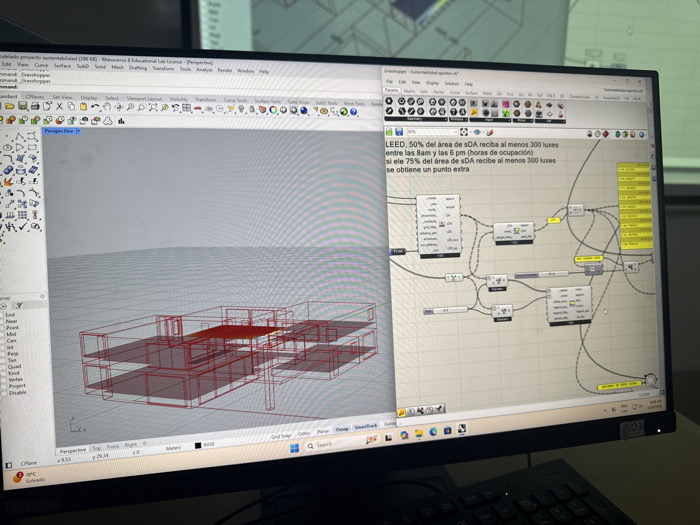This screenshot has width=700, height=525.
Task: Open the Perspective viewport title dropdown arrow
Action: click(79, 131)
